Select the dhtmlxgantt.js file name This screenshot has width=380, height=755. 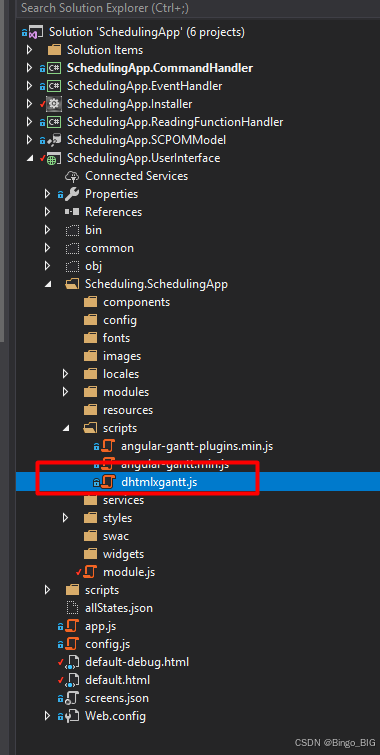tap(159, 482)
